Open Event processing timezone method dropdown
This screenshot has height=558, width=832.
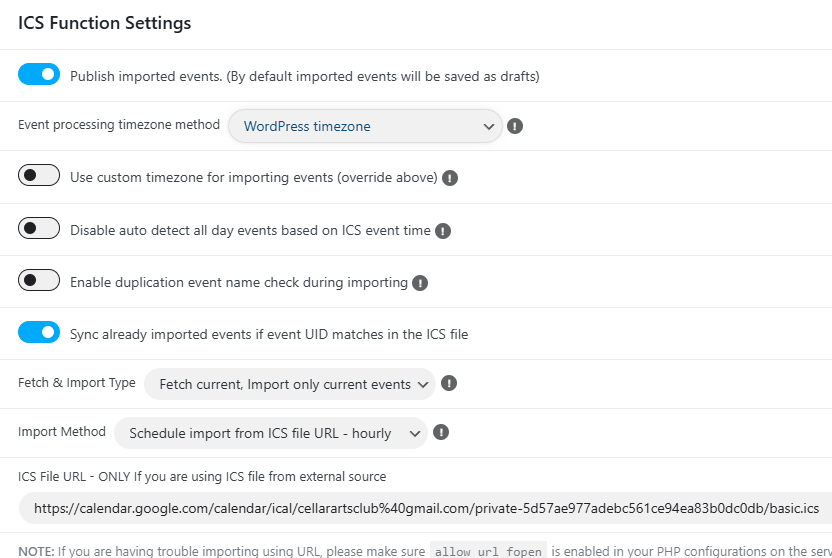click(x=365, y=126)
